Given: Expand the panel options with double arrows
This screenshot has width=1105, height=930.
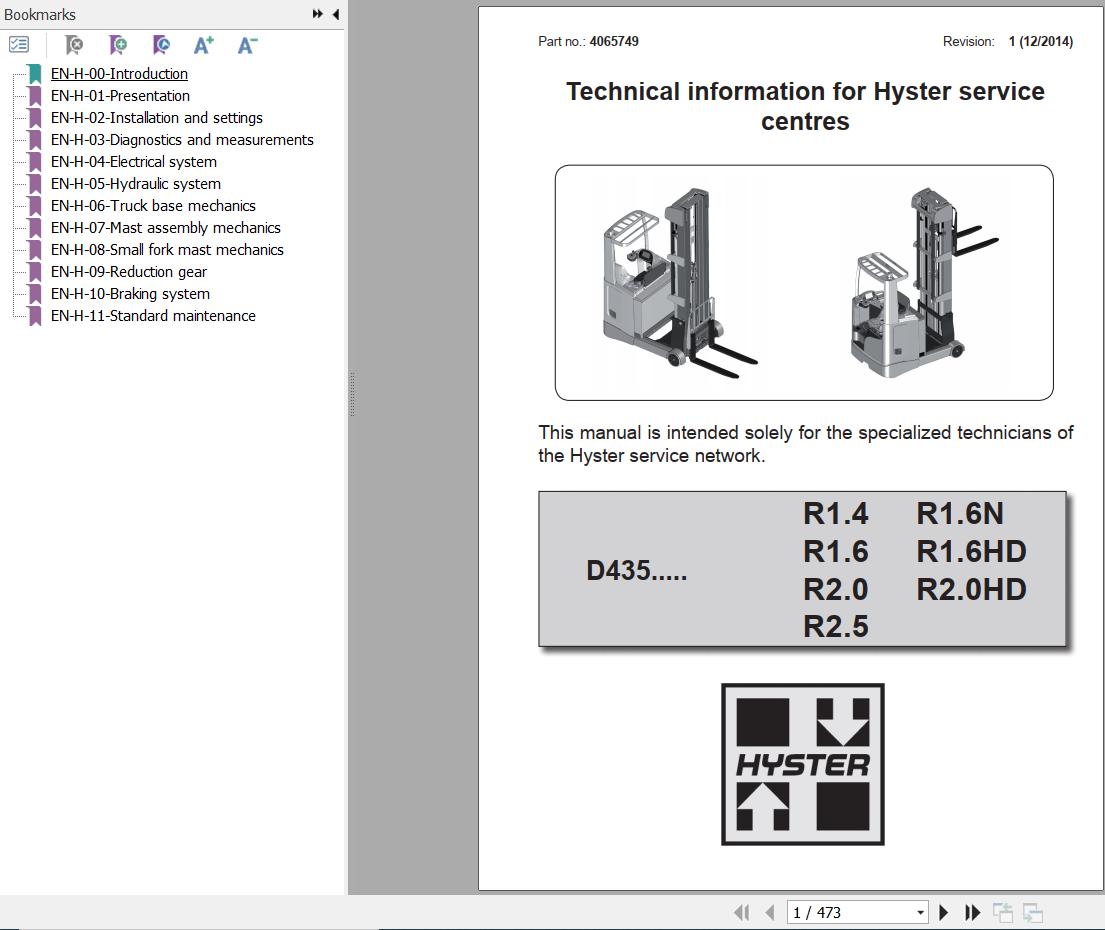Looking at the screenshot, I should coord(316,14).
